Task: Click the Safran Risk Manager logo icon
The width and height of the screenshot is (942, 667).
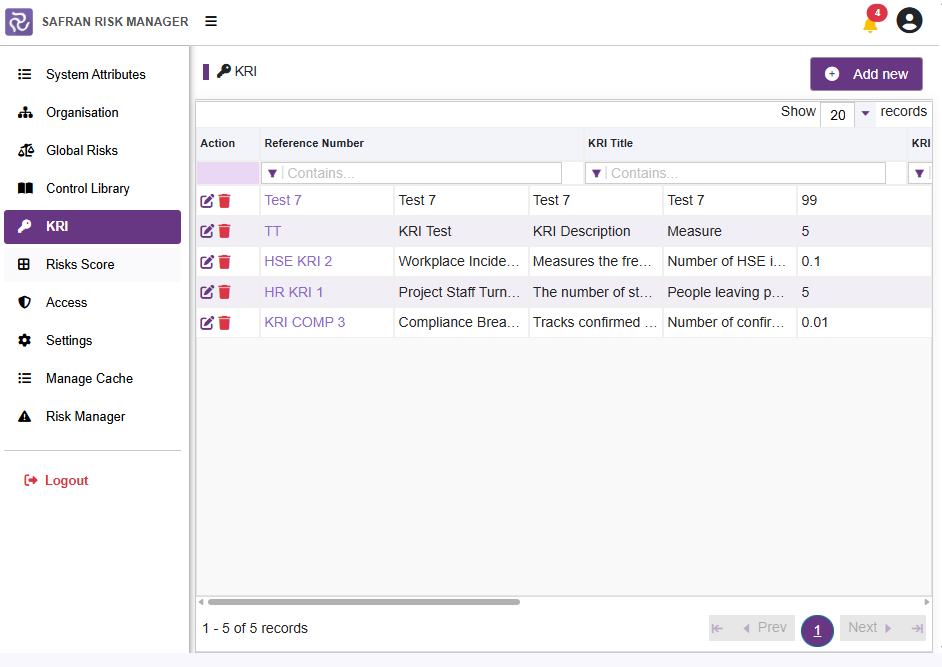Action: (x=19, y=22)
